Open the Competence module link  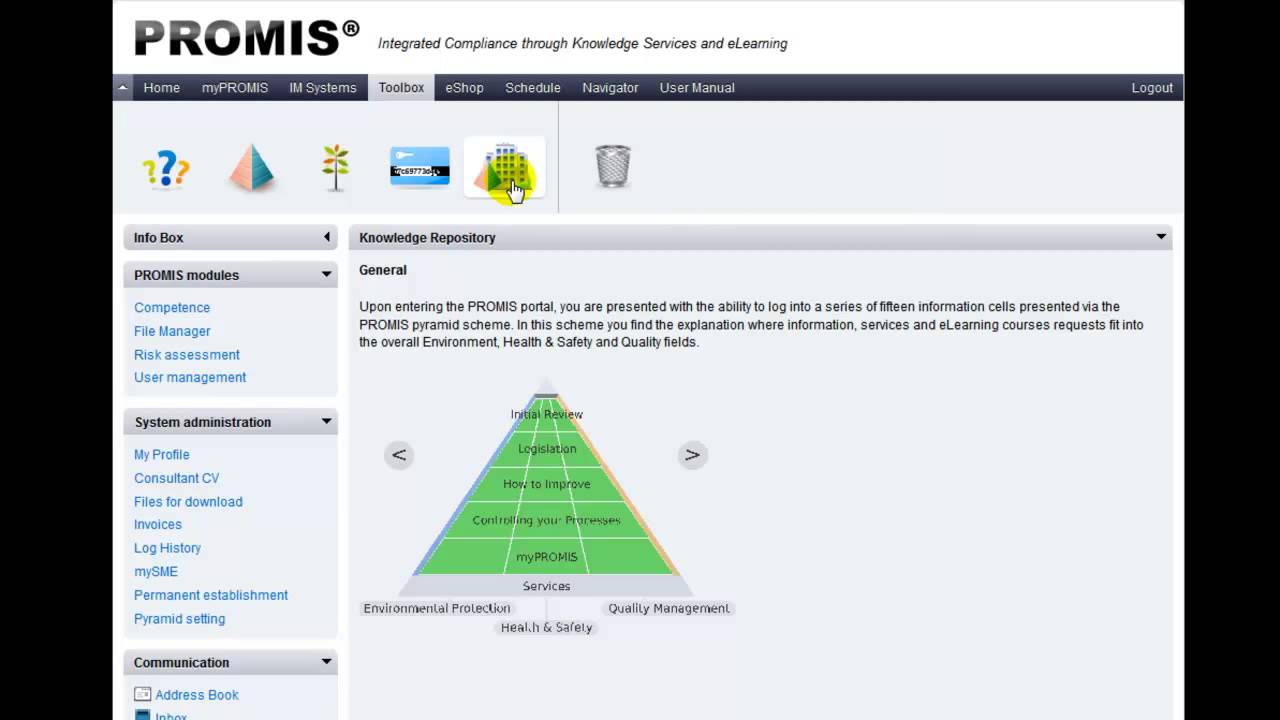pos(172,308)
